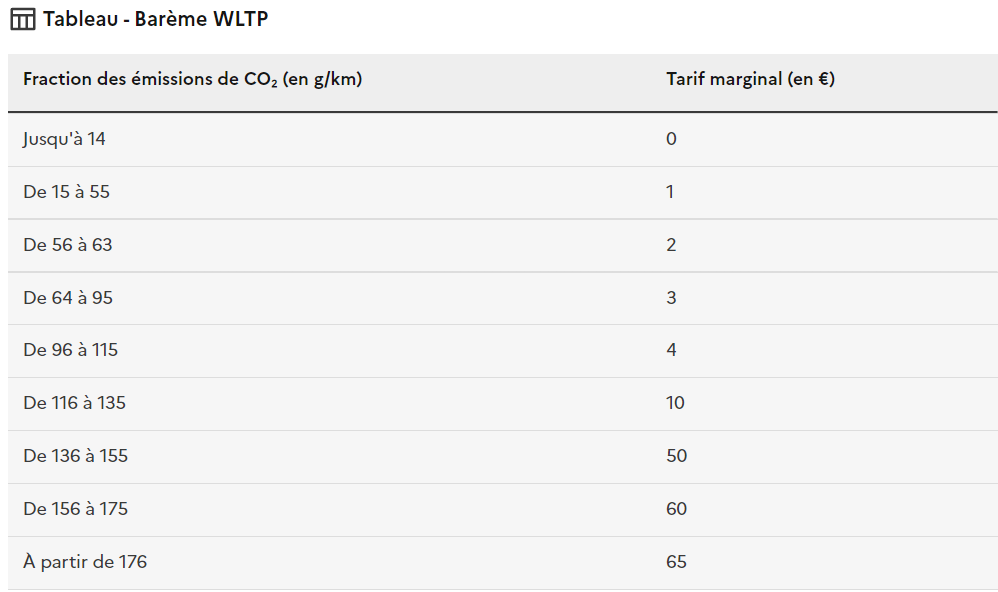Select the De 56 à 63 cell
This screenshot has width=998, height=592.
pyautogui.click(x=67, y=245)
